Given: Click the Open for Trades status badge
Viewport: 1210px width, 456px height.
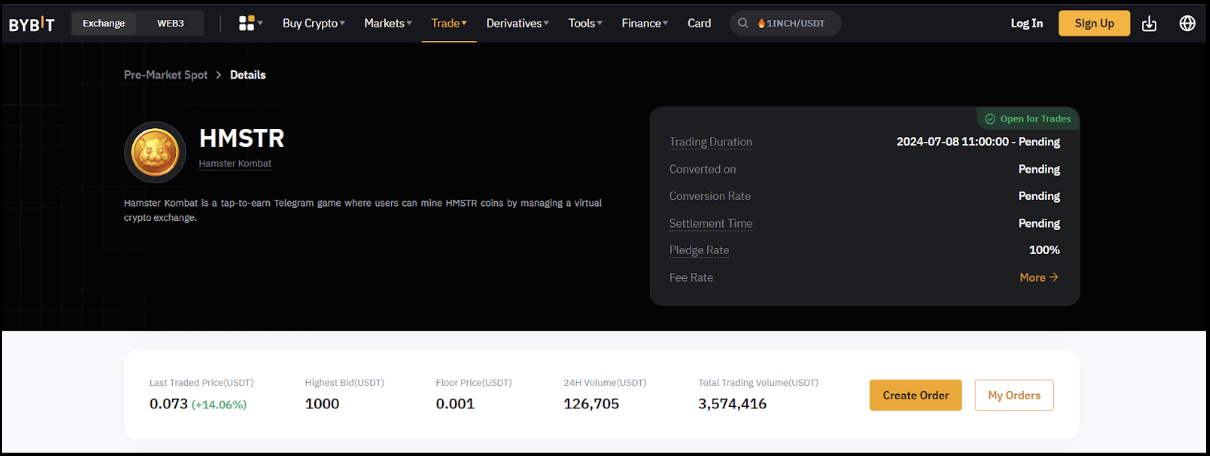Looking at the screenshot, I should tap(1027, 119).
